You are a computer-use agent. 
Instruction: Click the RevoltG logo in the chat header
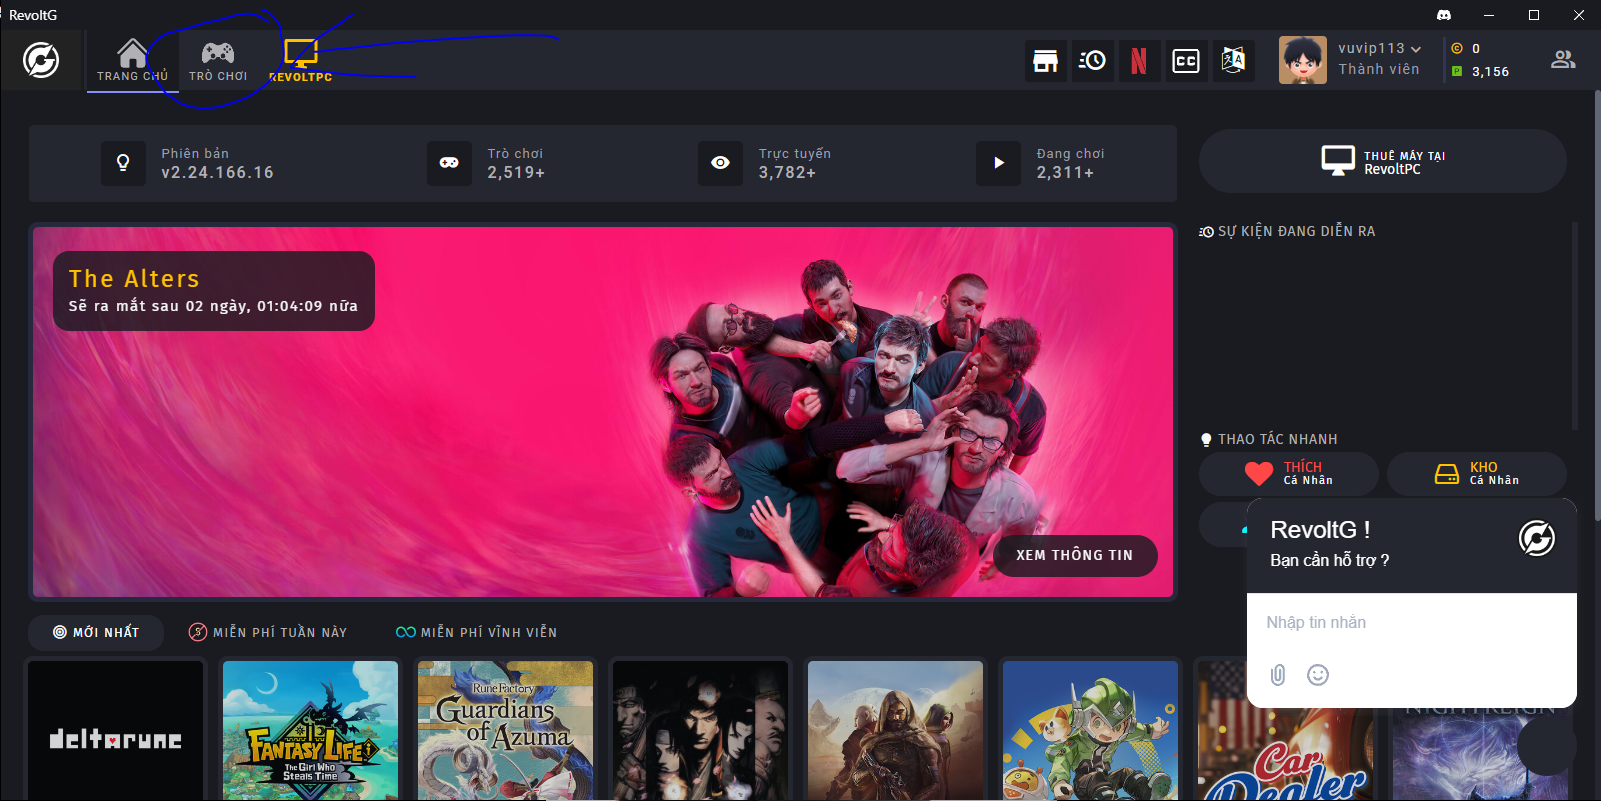pyautogui.click(x=1537, y=538)
